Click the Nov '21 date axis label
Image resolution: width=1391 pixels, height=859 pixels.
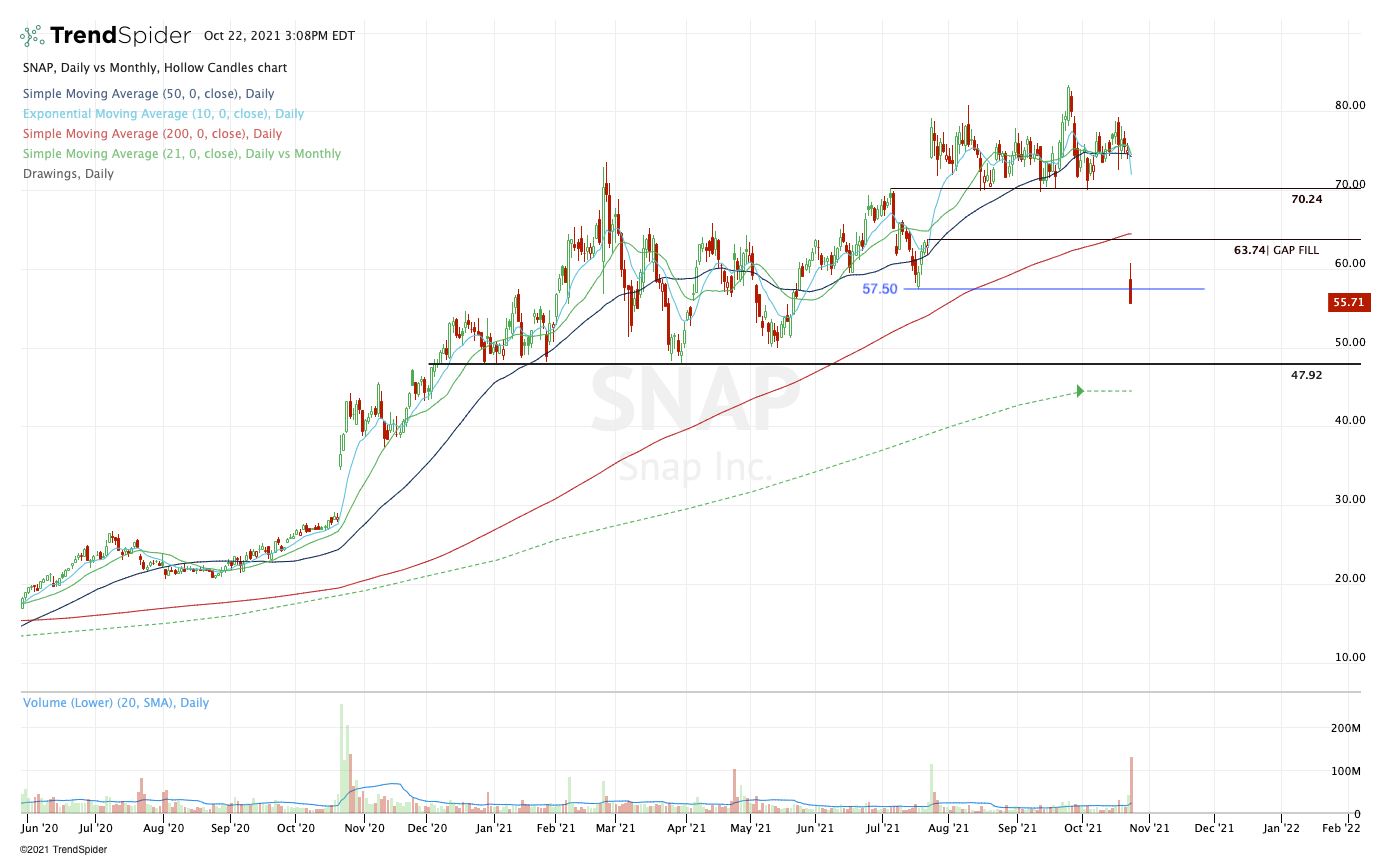click(x=1149, y=827)
